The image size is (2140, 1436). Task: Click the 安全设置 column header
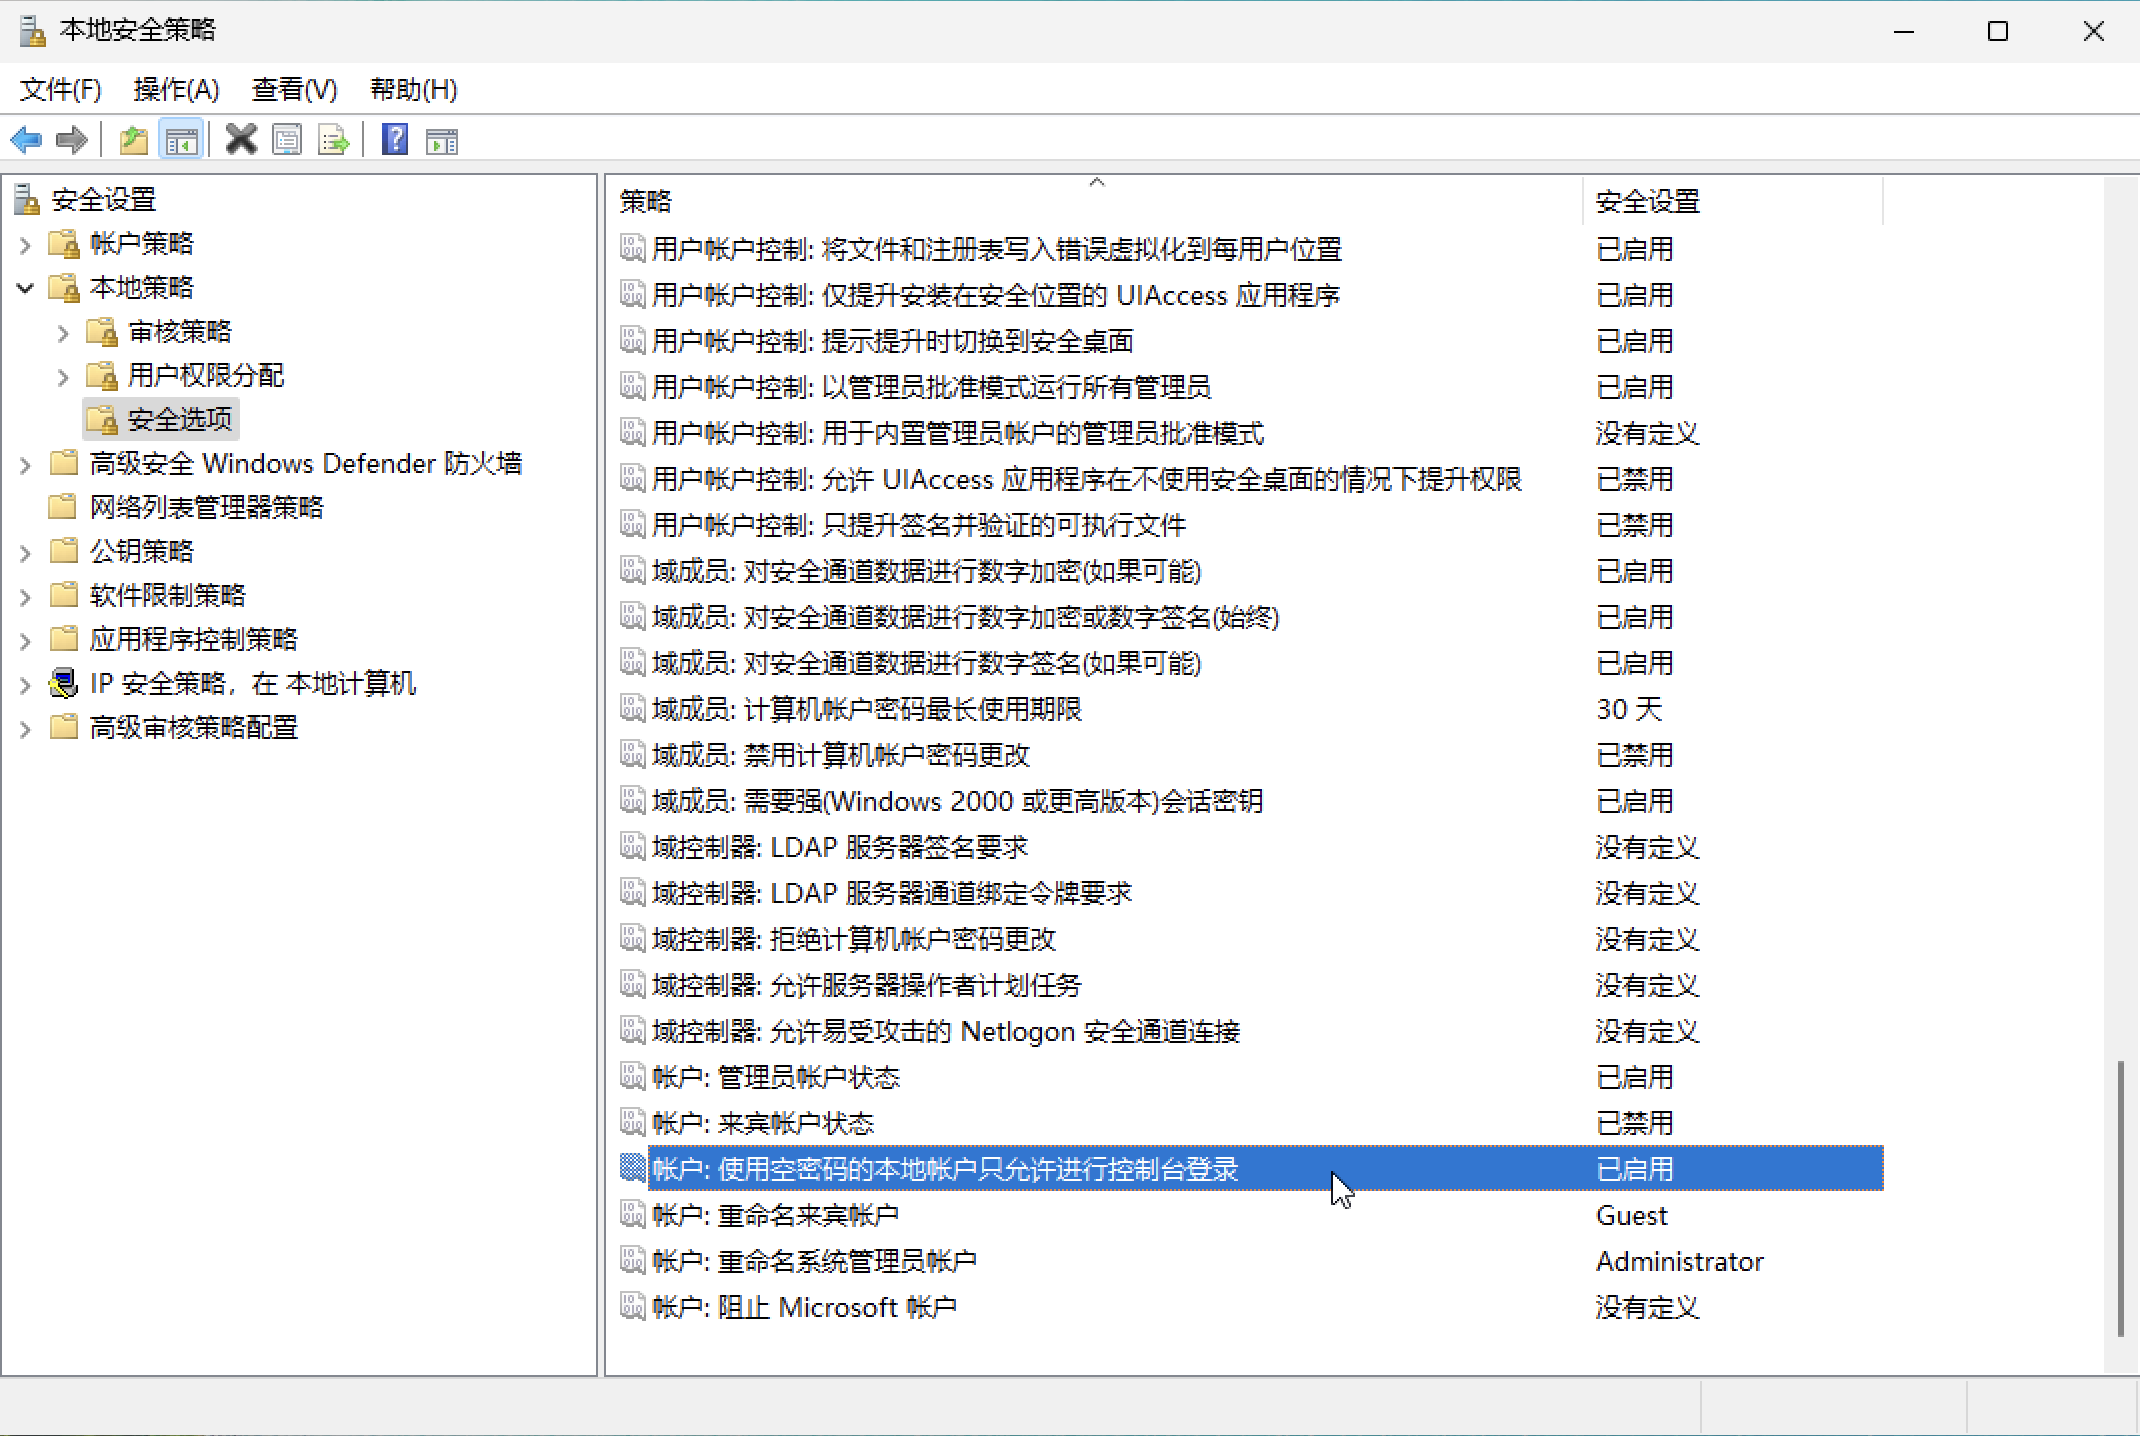tap(1647, 202)
